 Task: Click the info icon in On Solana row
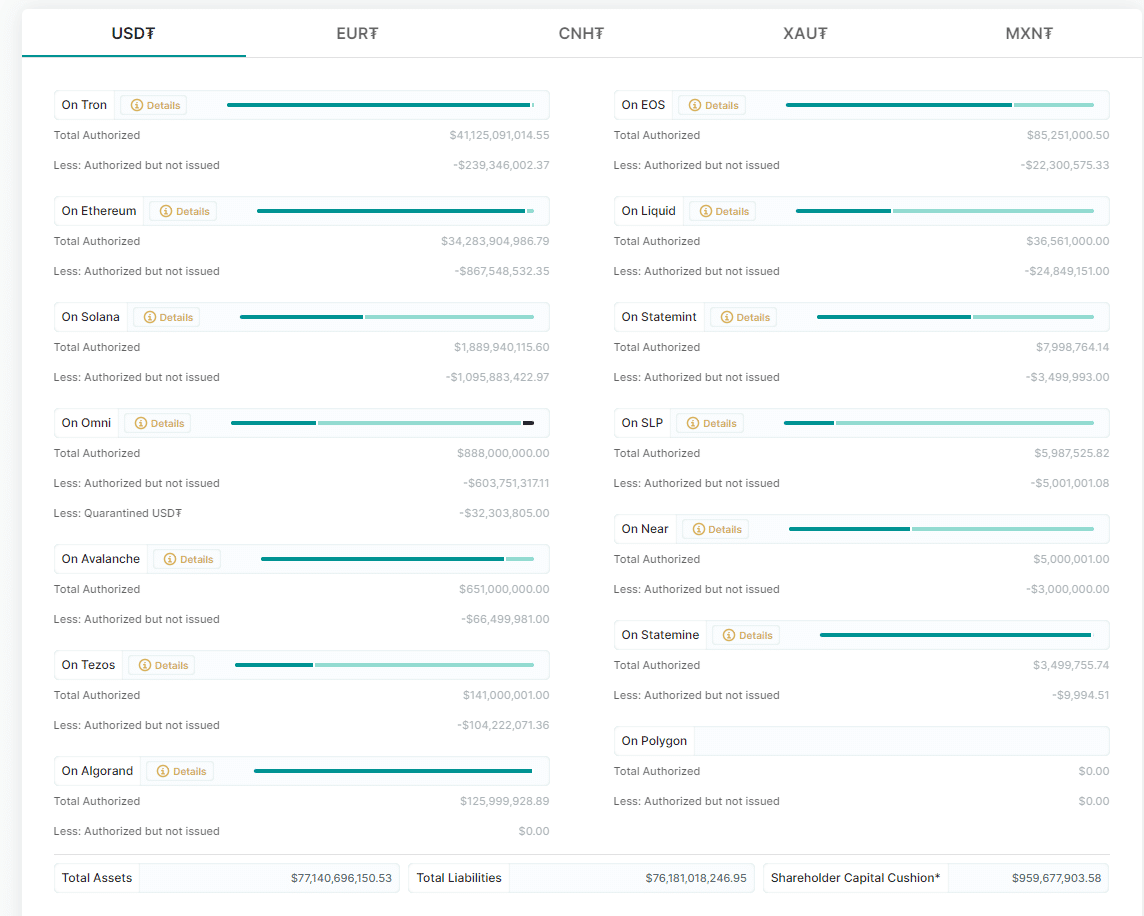(x=150, y=317)
